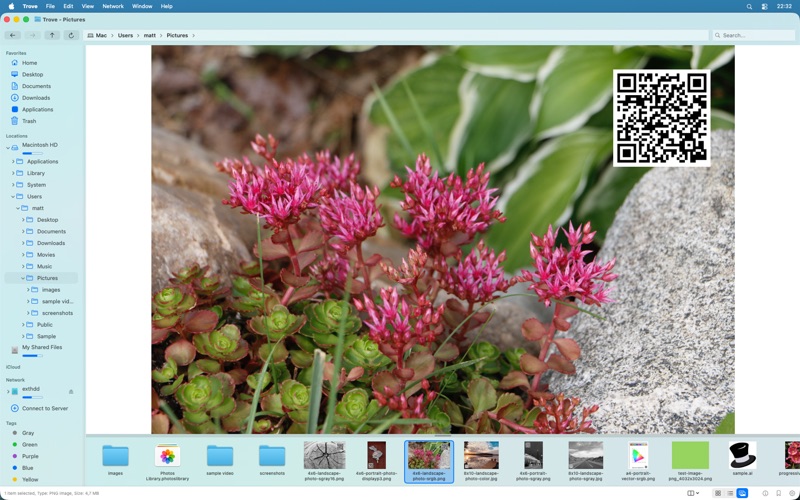Eject the exthdd network drive
The height and width of the screenshot is (500, 800).
tap(71, 392)
